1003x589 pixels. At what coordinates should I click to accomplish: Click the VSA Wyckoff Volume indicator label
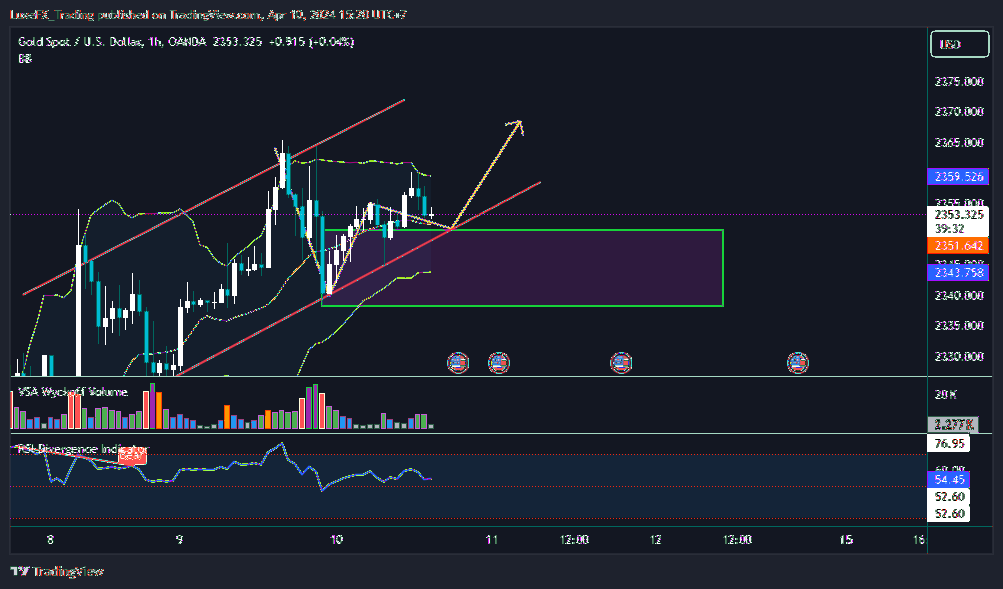coord(73,391)
